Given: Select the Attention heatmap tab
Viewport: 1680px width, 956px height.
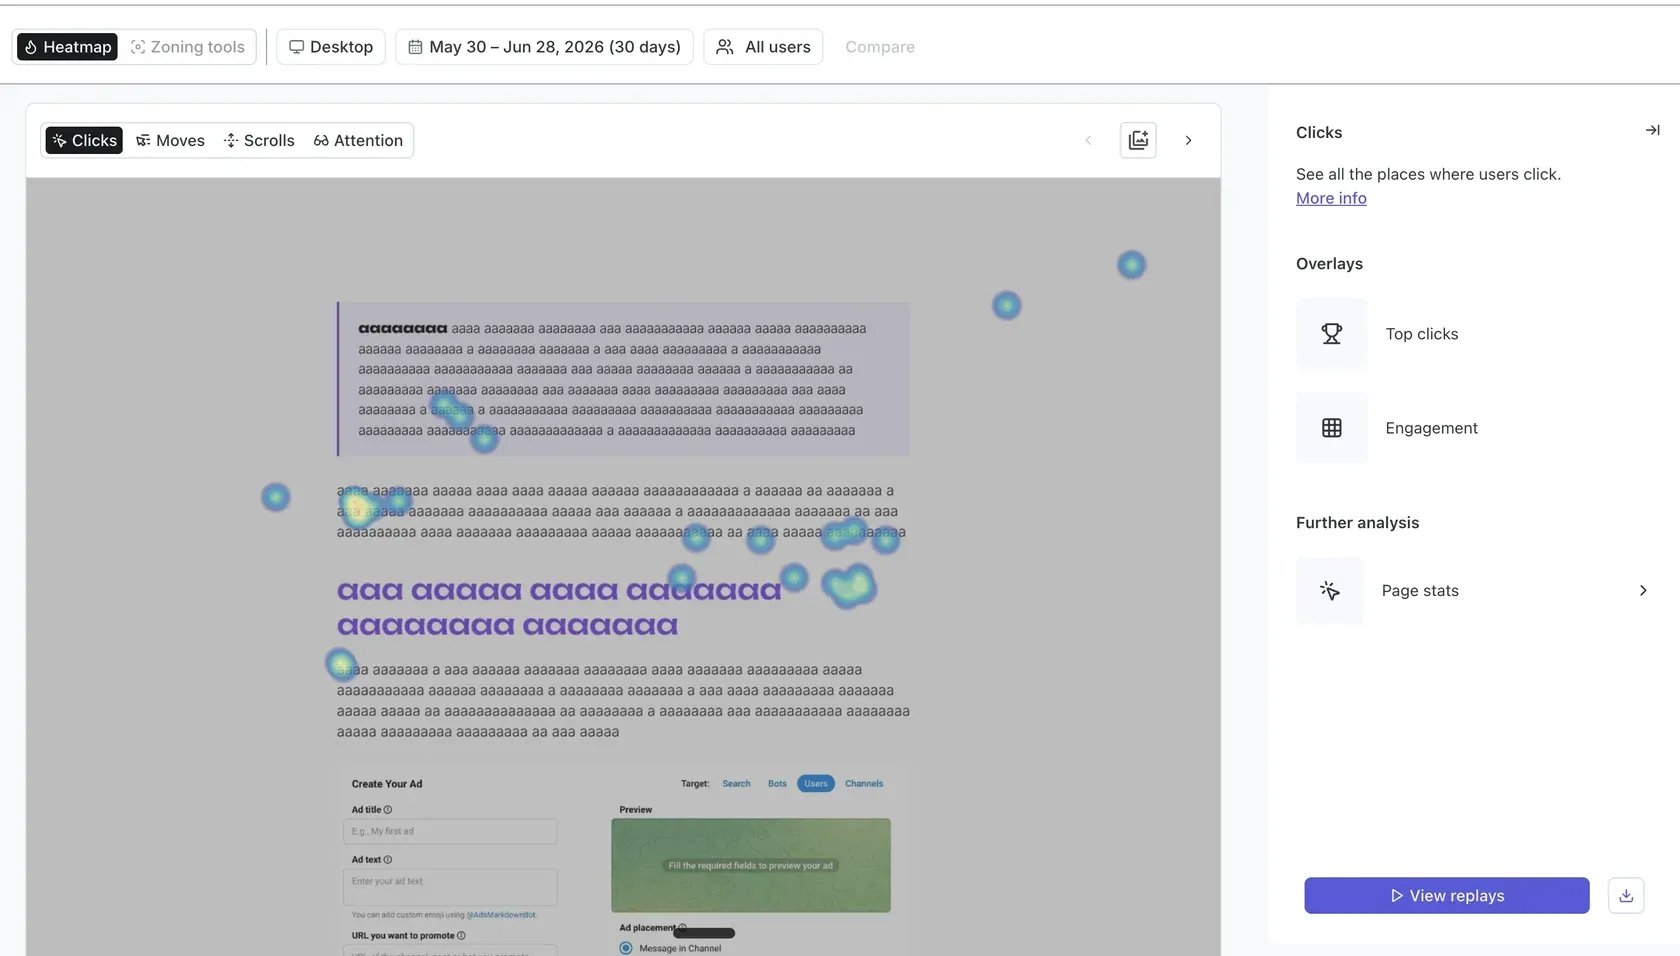Looking at the screenshot, I should [x=358, y=141].
